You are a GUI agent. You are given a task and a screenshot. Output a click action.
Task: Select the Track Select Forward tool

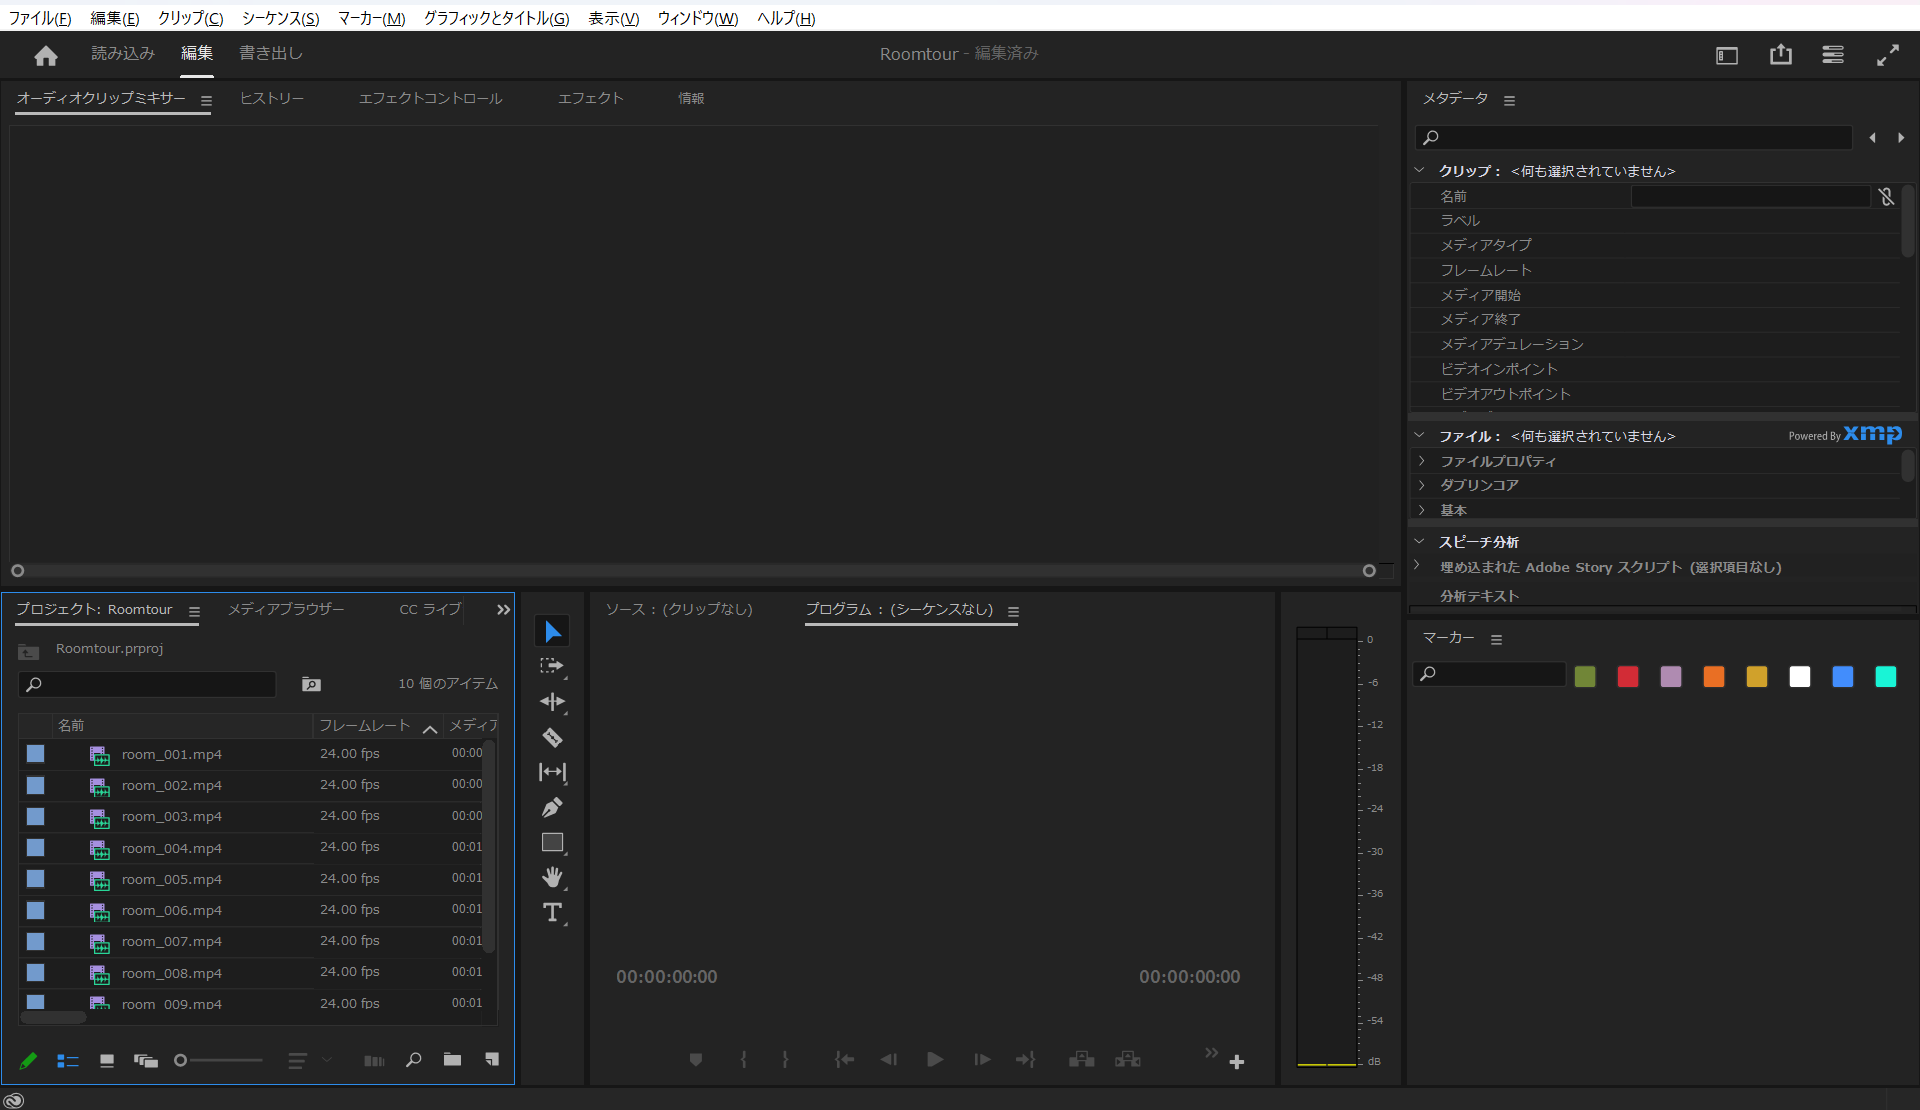[552, 666]
